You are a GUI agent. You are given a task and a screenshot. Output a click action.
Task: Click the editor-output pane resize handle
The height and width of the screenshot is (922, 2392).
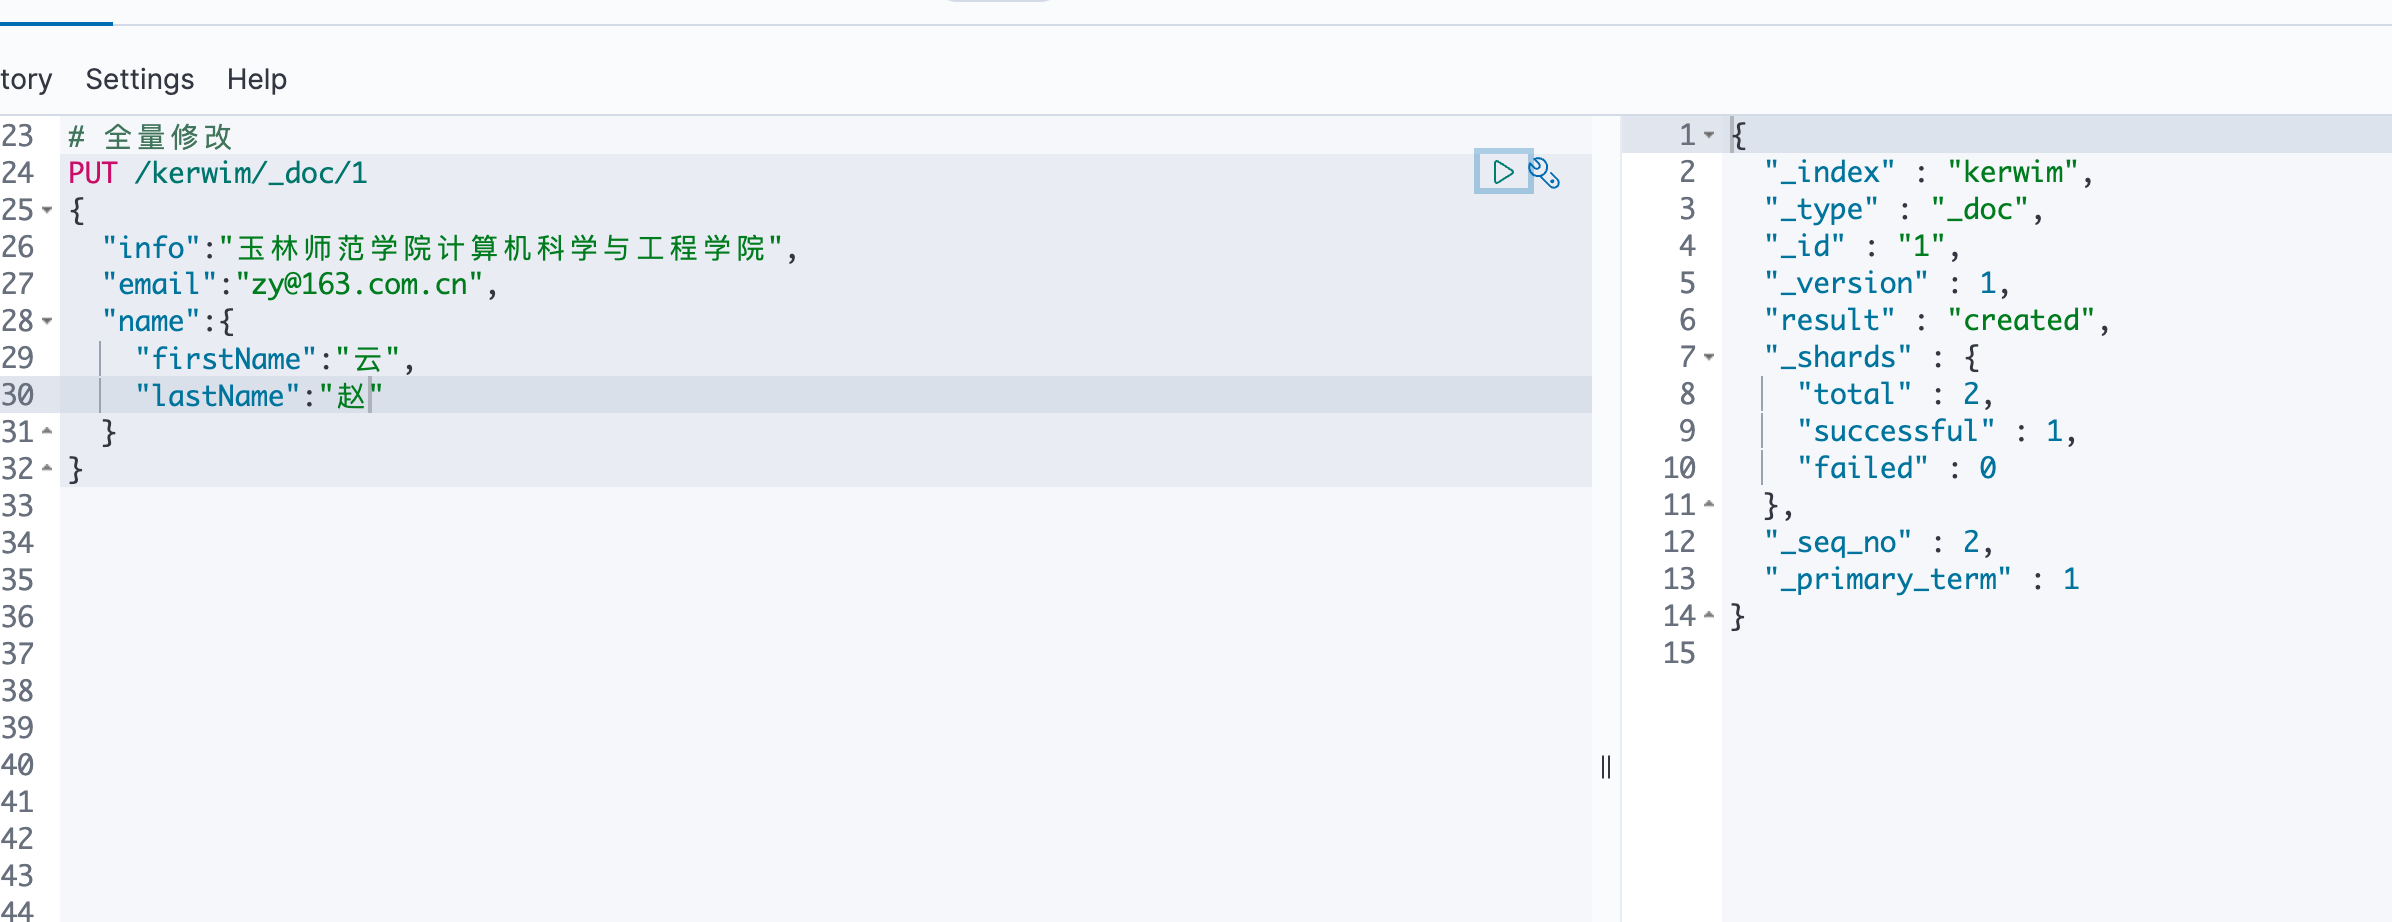tap(1606, 767)
